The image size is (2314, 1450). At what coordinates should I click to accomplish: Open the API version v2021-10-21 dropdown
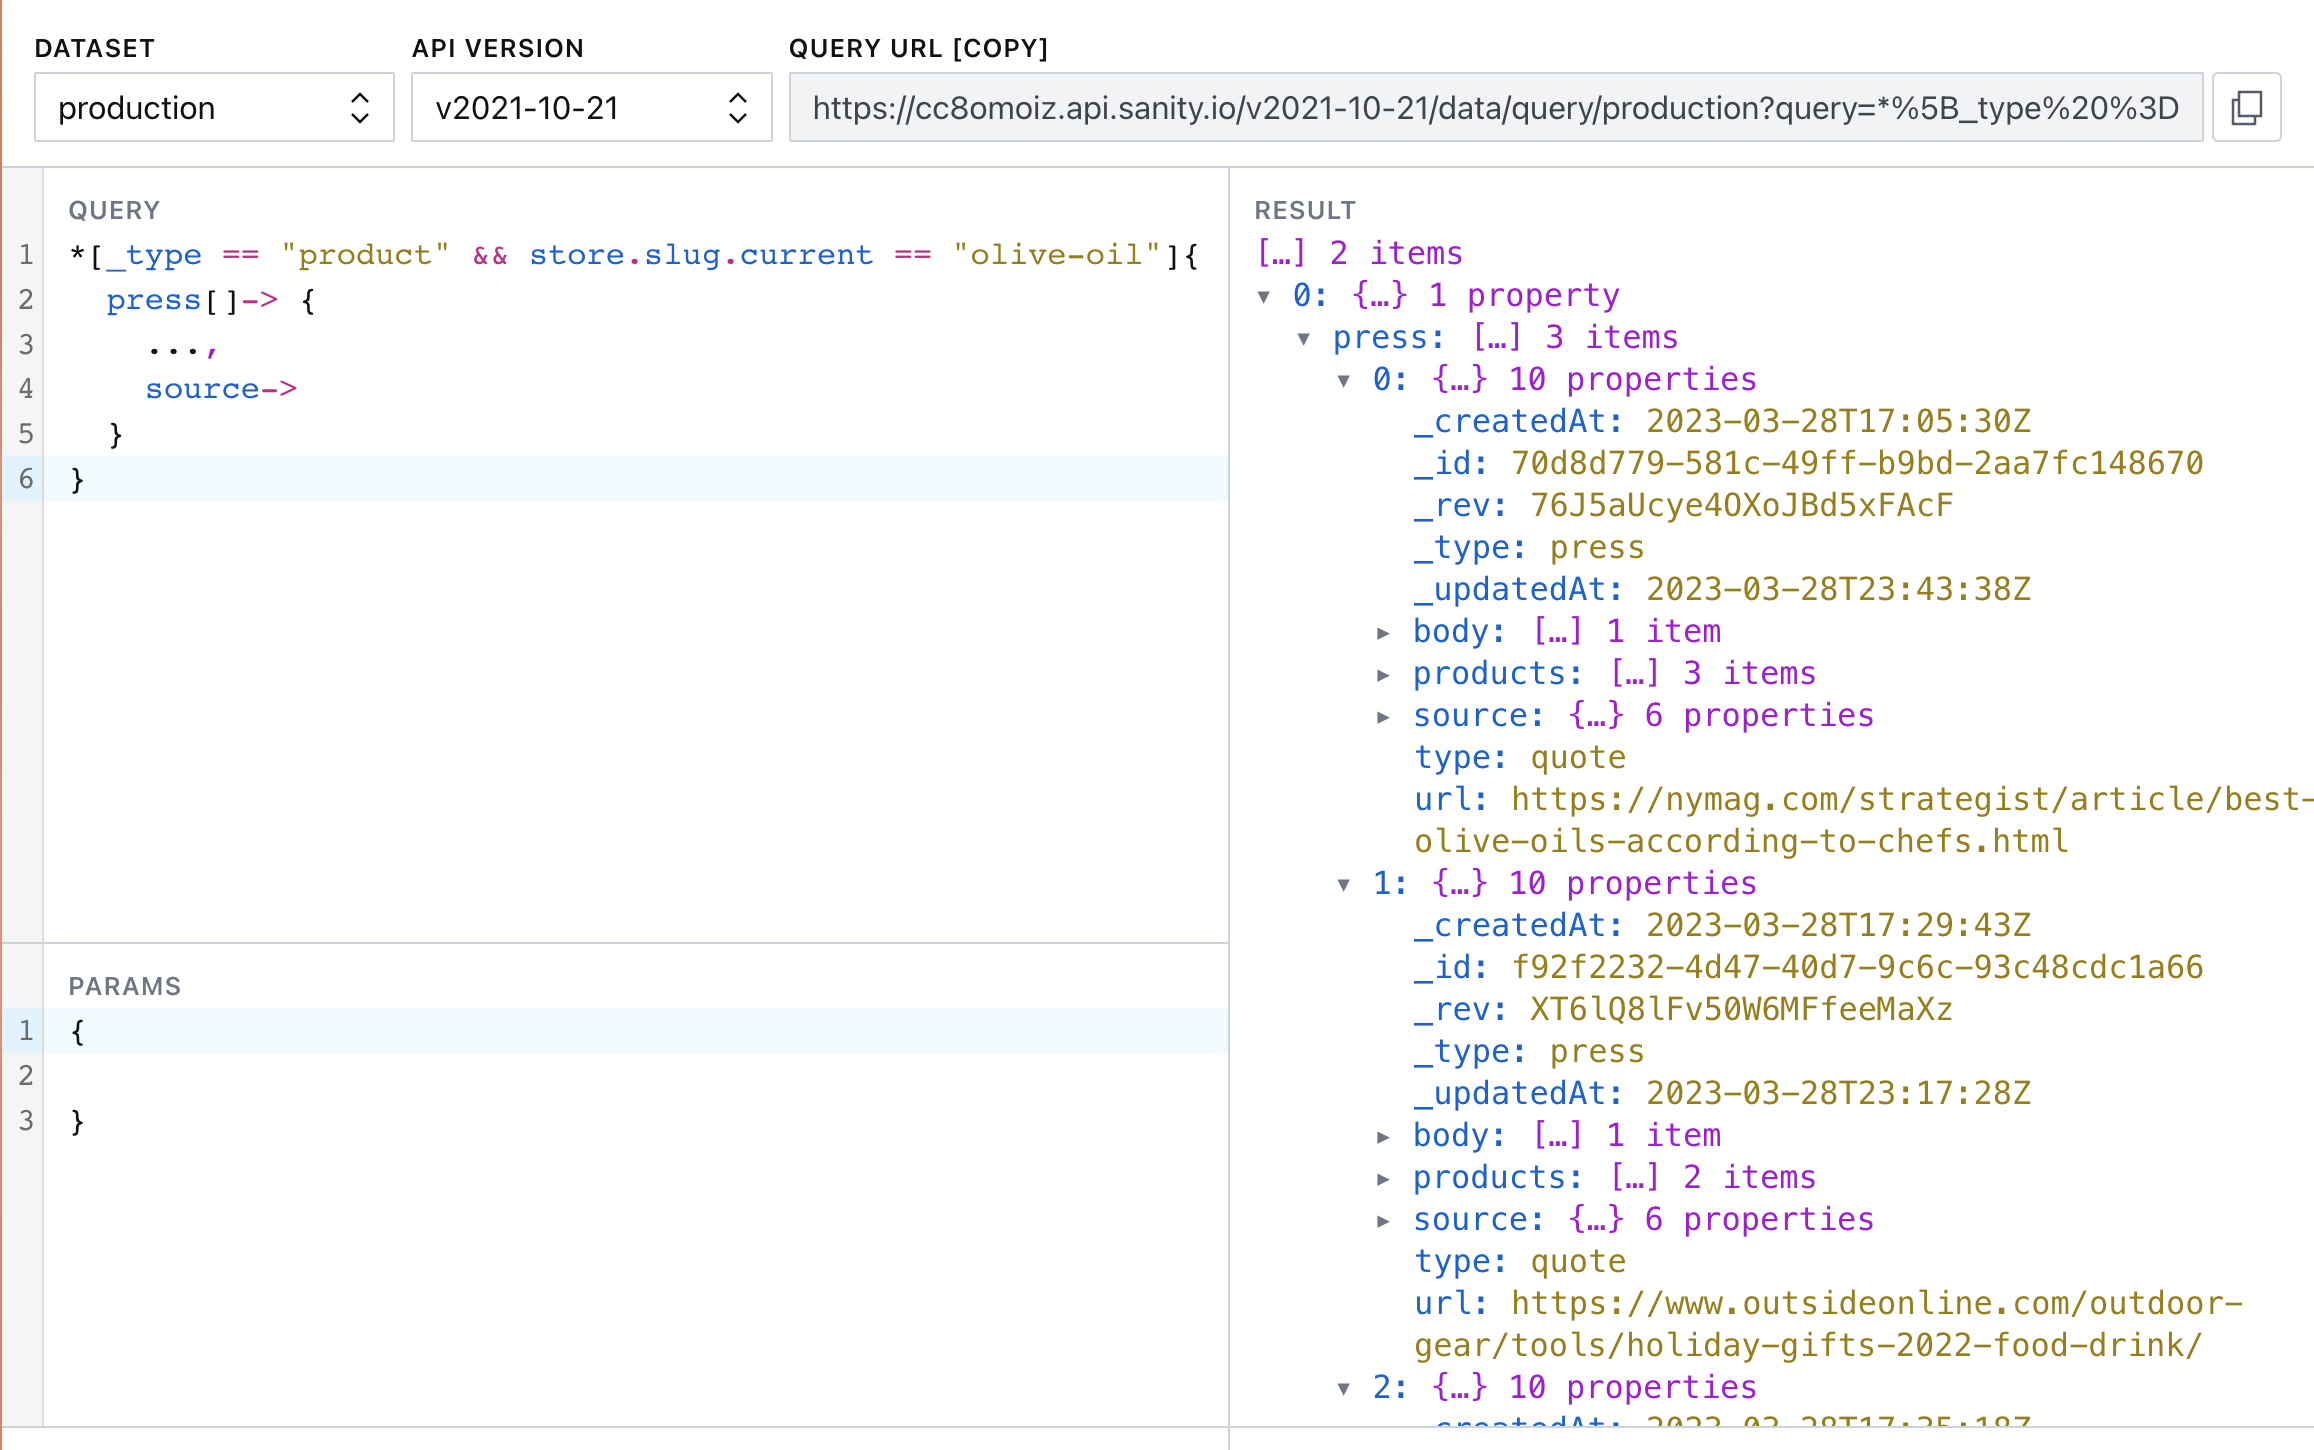(x=591, y=107)
